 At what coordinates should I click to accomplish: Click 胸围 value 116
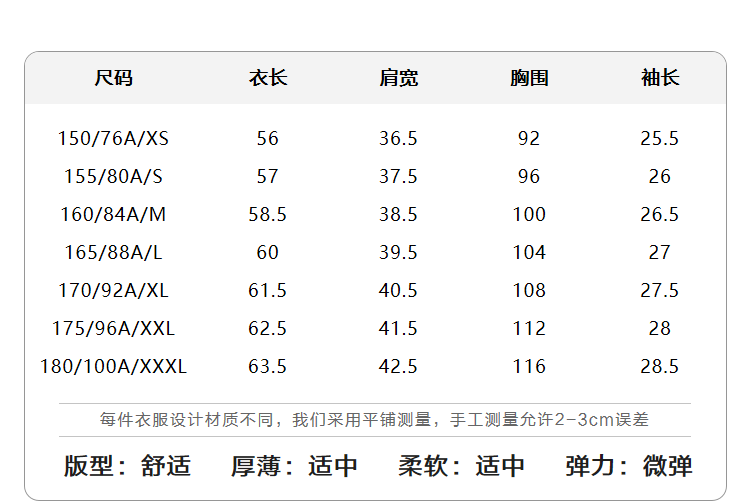pyautogui.click(x=529, y=367)
